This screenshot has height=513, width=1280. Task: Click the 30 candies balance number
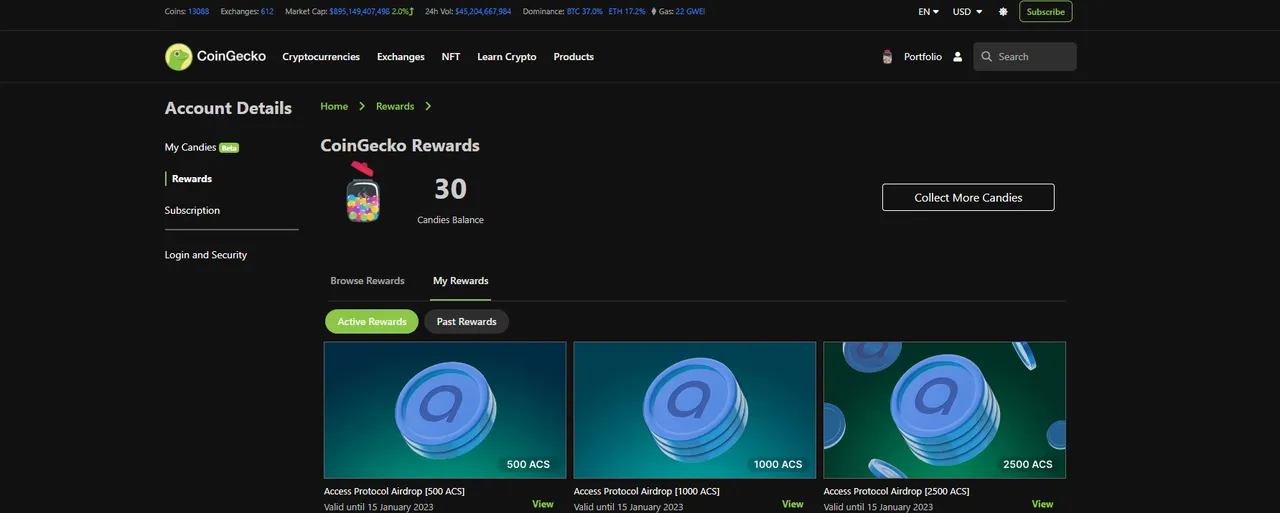click(x=451, y=188)
